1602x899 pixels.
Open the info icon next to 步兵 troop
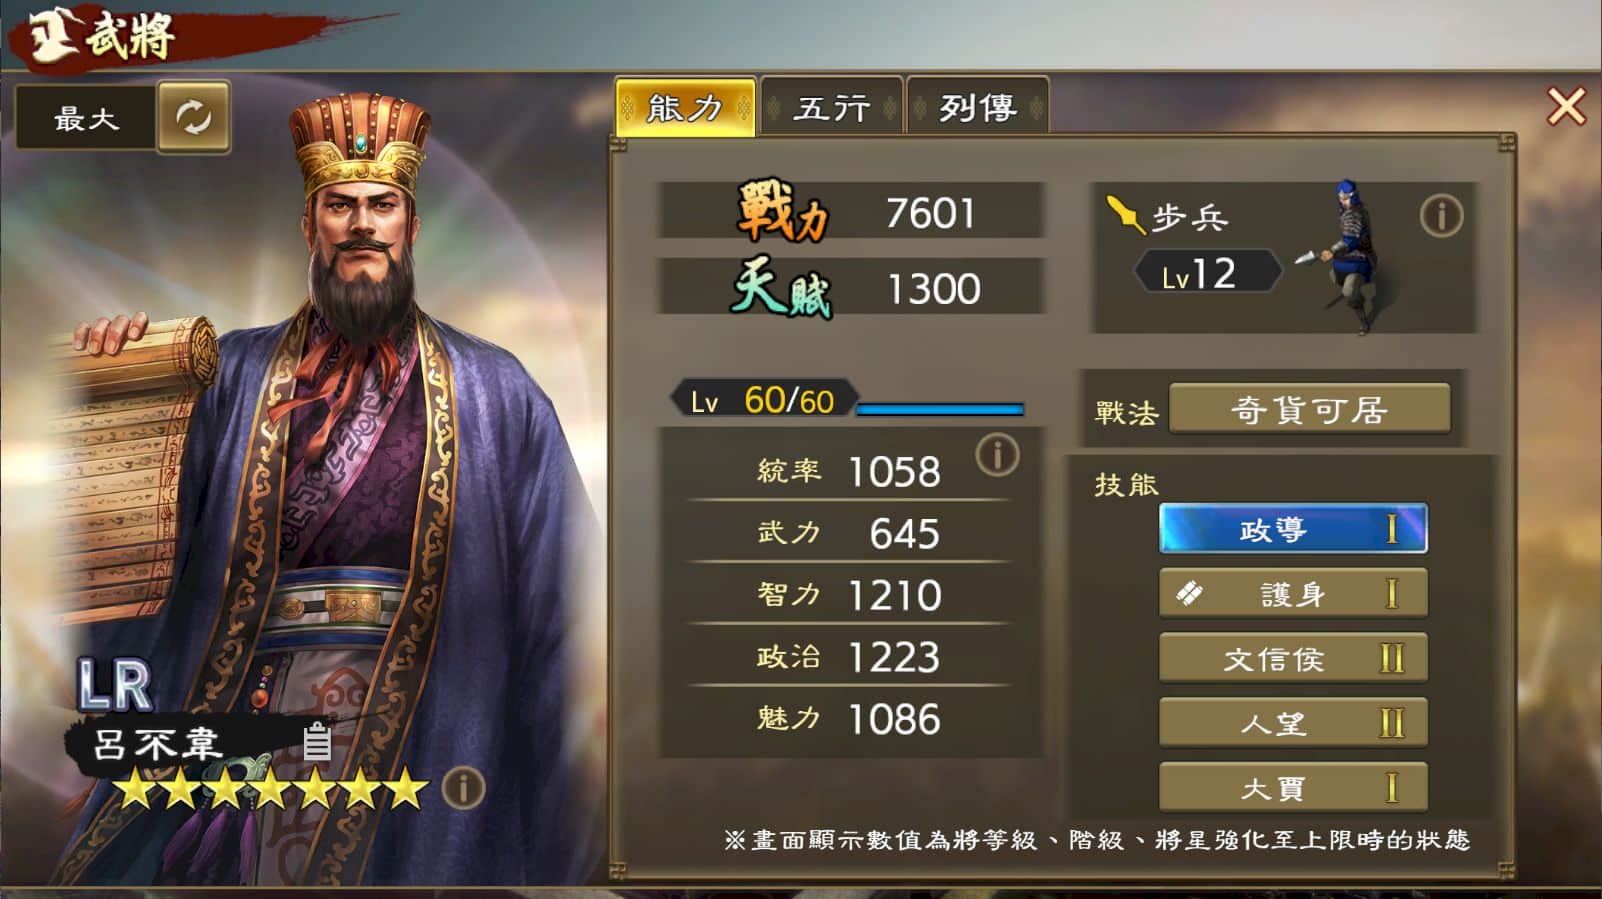[1441, 216]
